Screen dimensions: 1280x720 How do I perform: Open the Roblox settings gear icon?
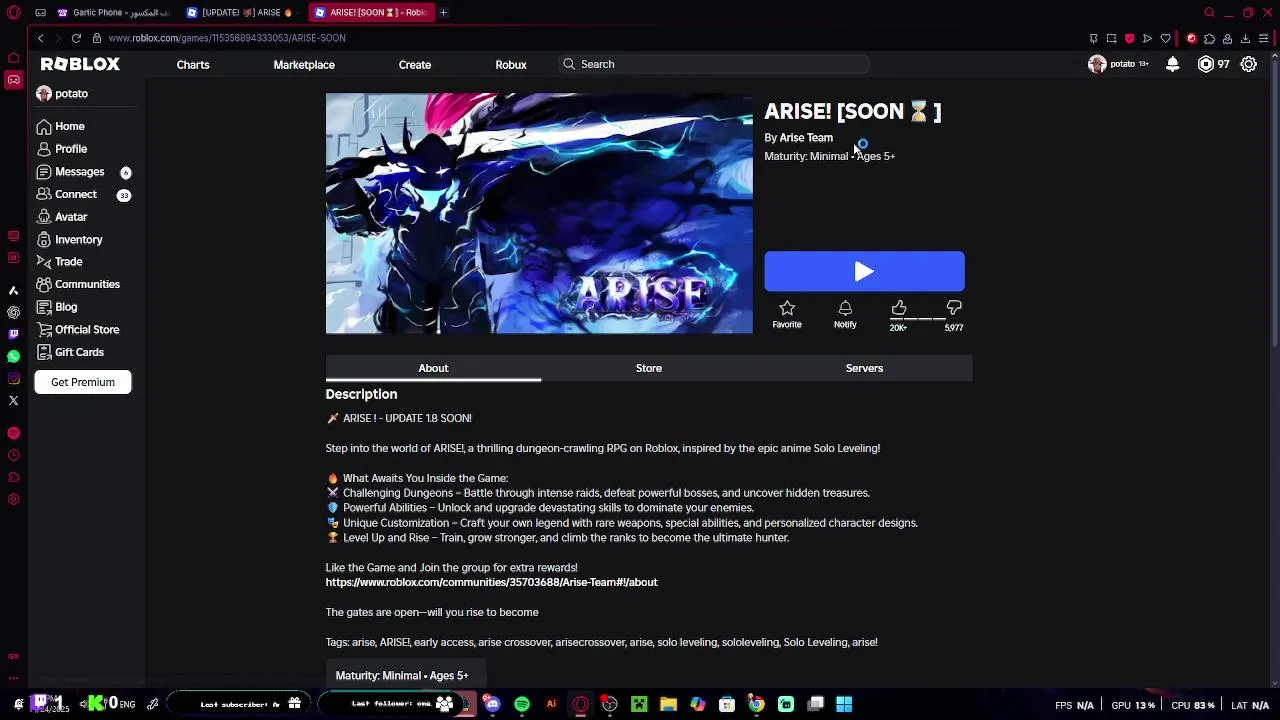click(x=1249, y=64)
